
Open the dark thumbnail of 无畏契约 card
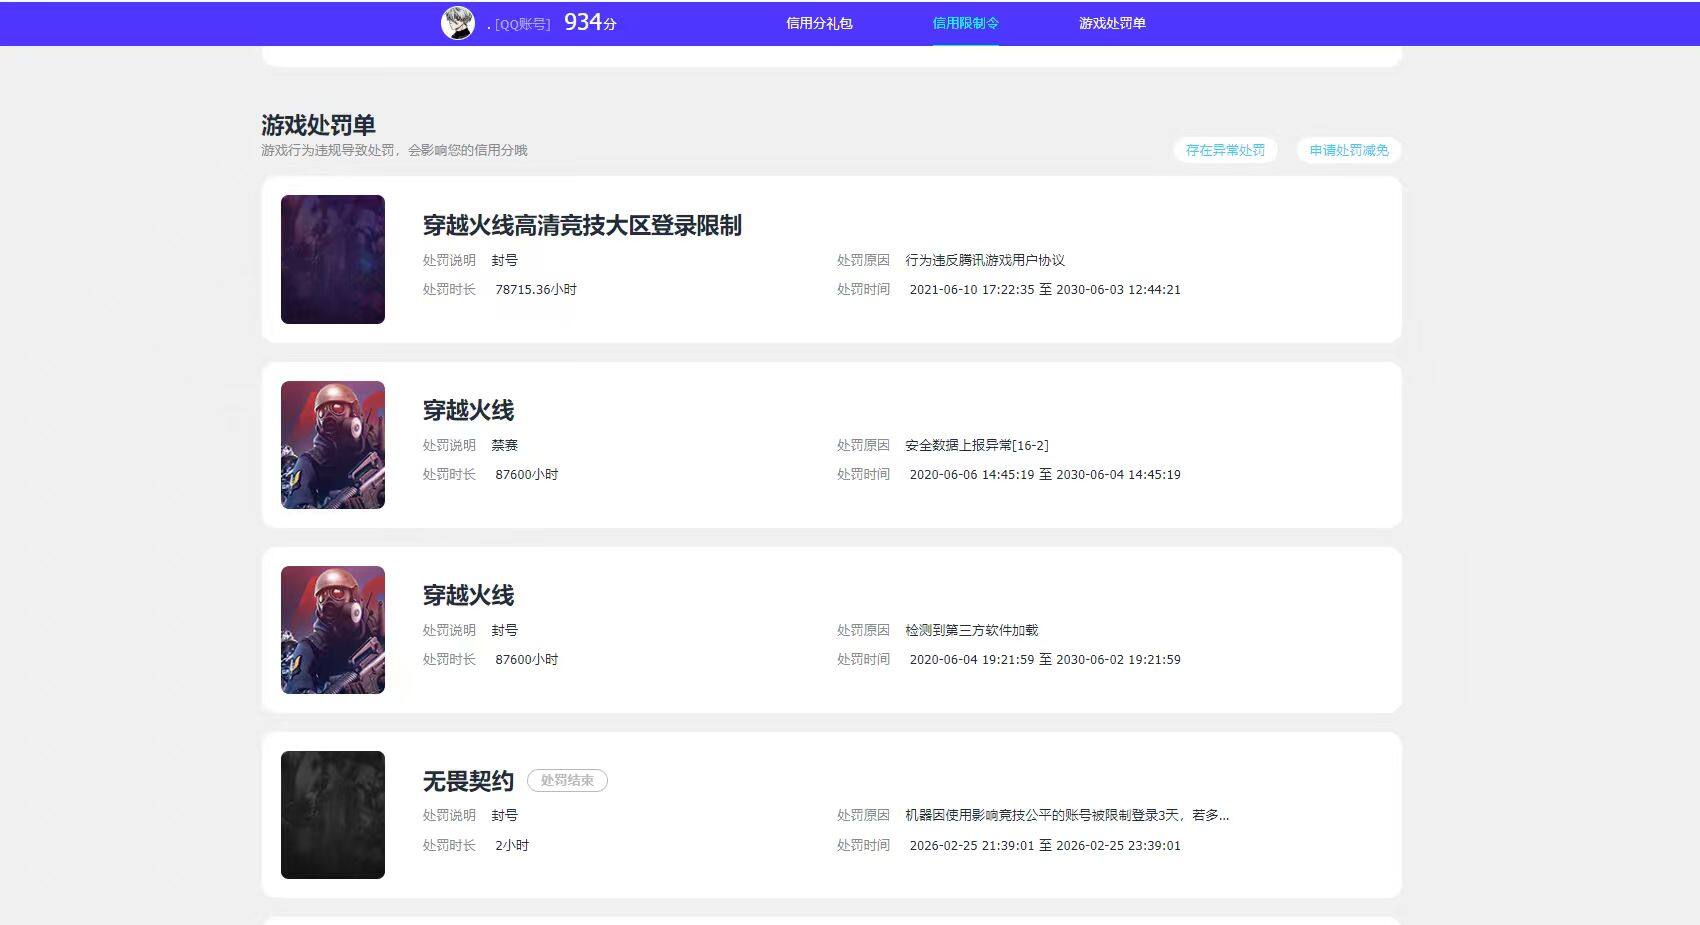333,815
